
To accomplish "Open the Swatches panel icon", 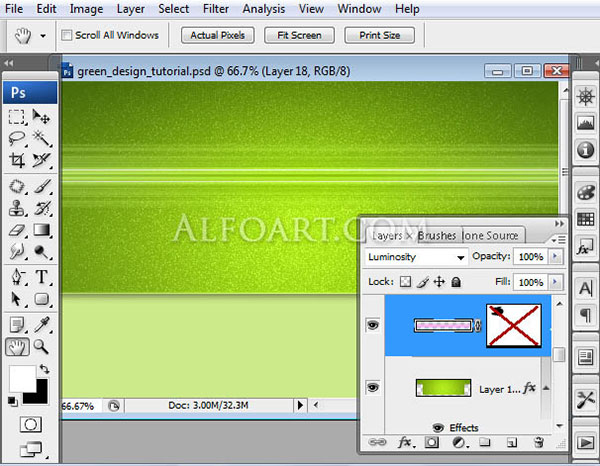I will coord(585,219).
